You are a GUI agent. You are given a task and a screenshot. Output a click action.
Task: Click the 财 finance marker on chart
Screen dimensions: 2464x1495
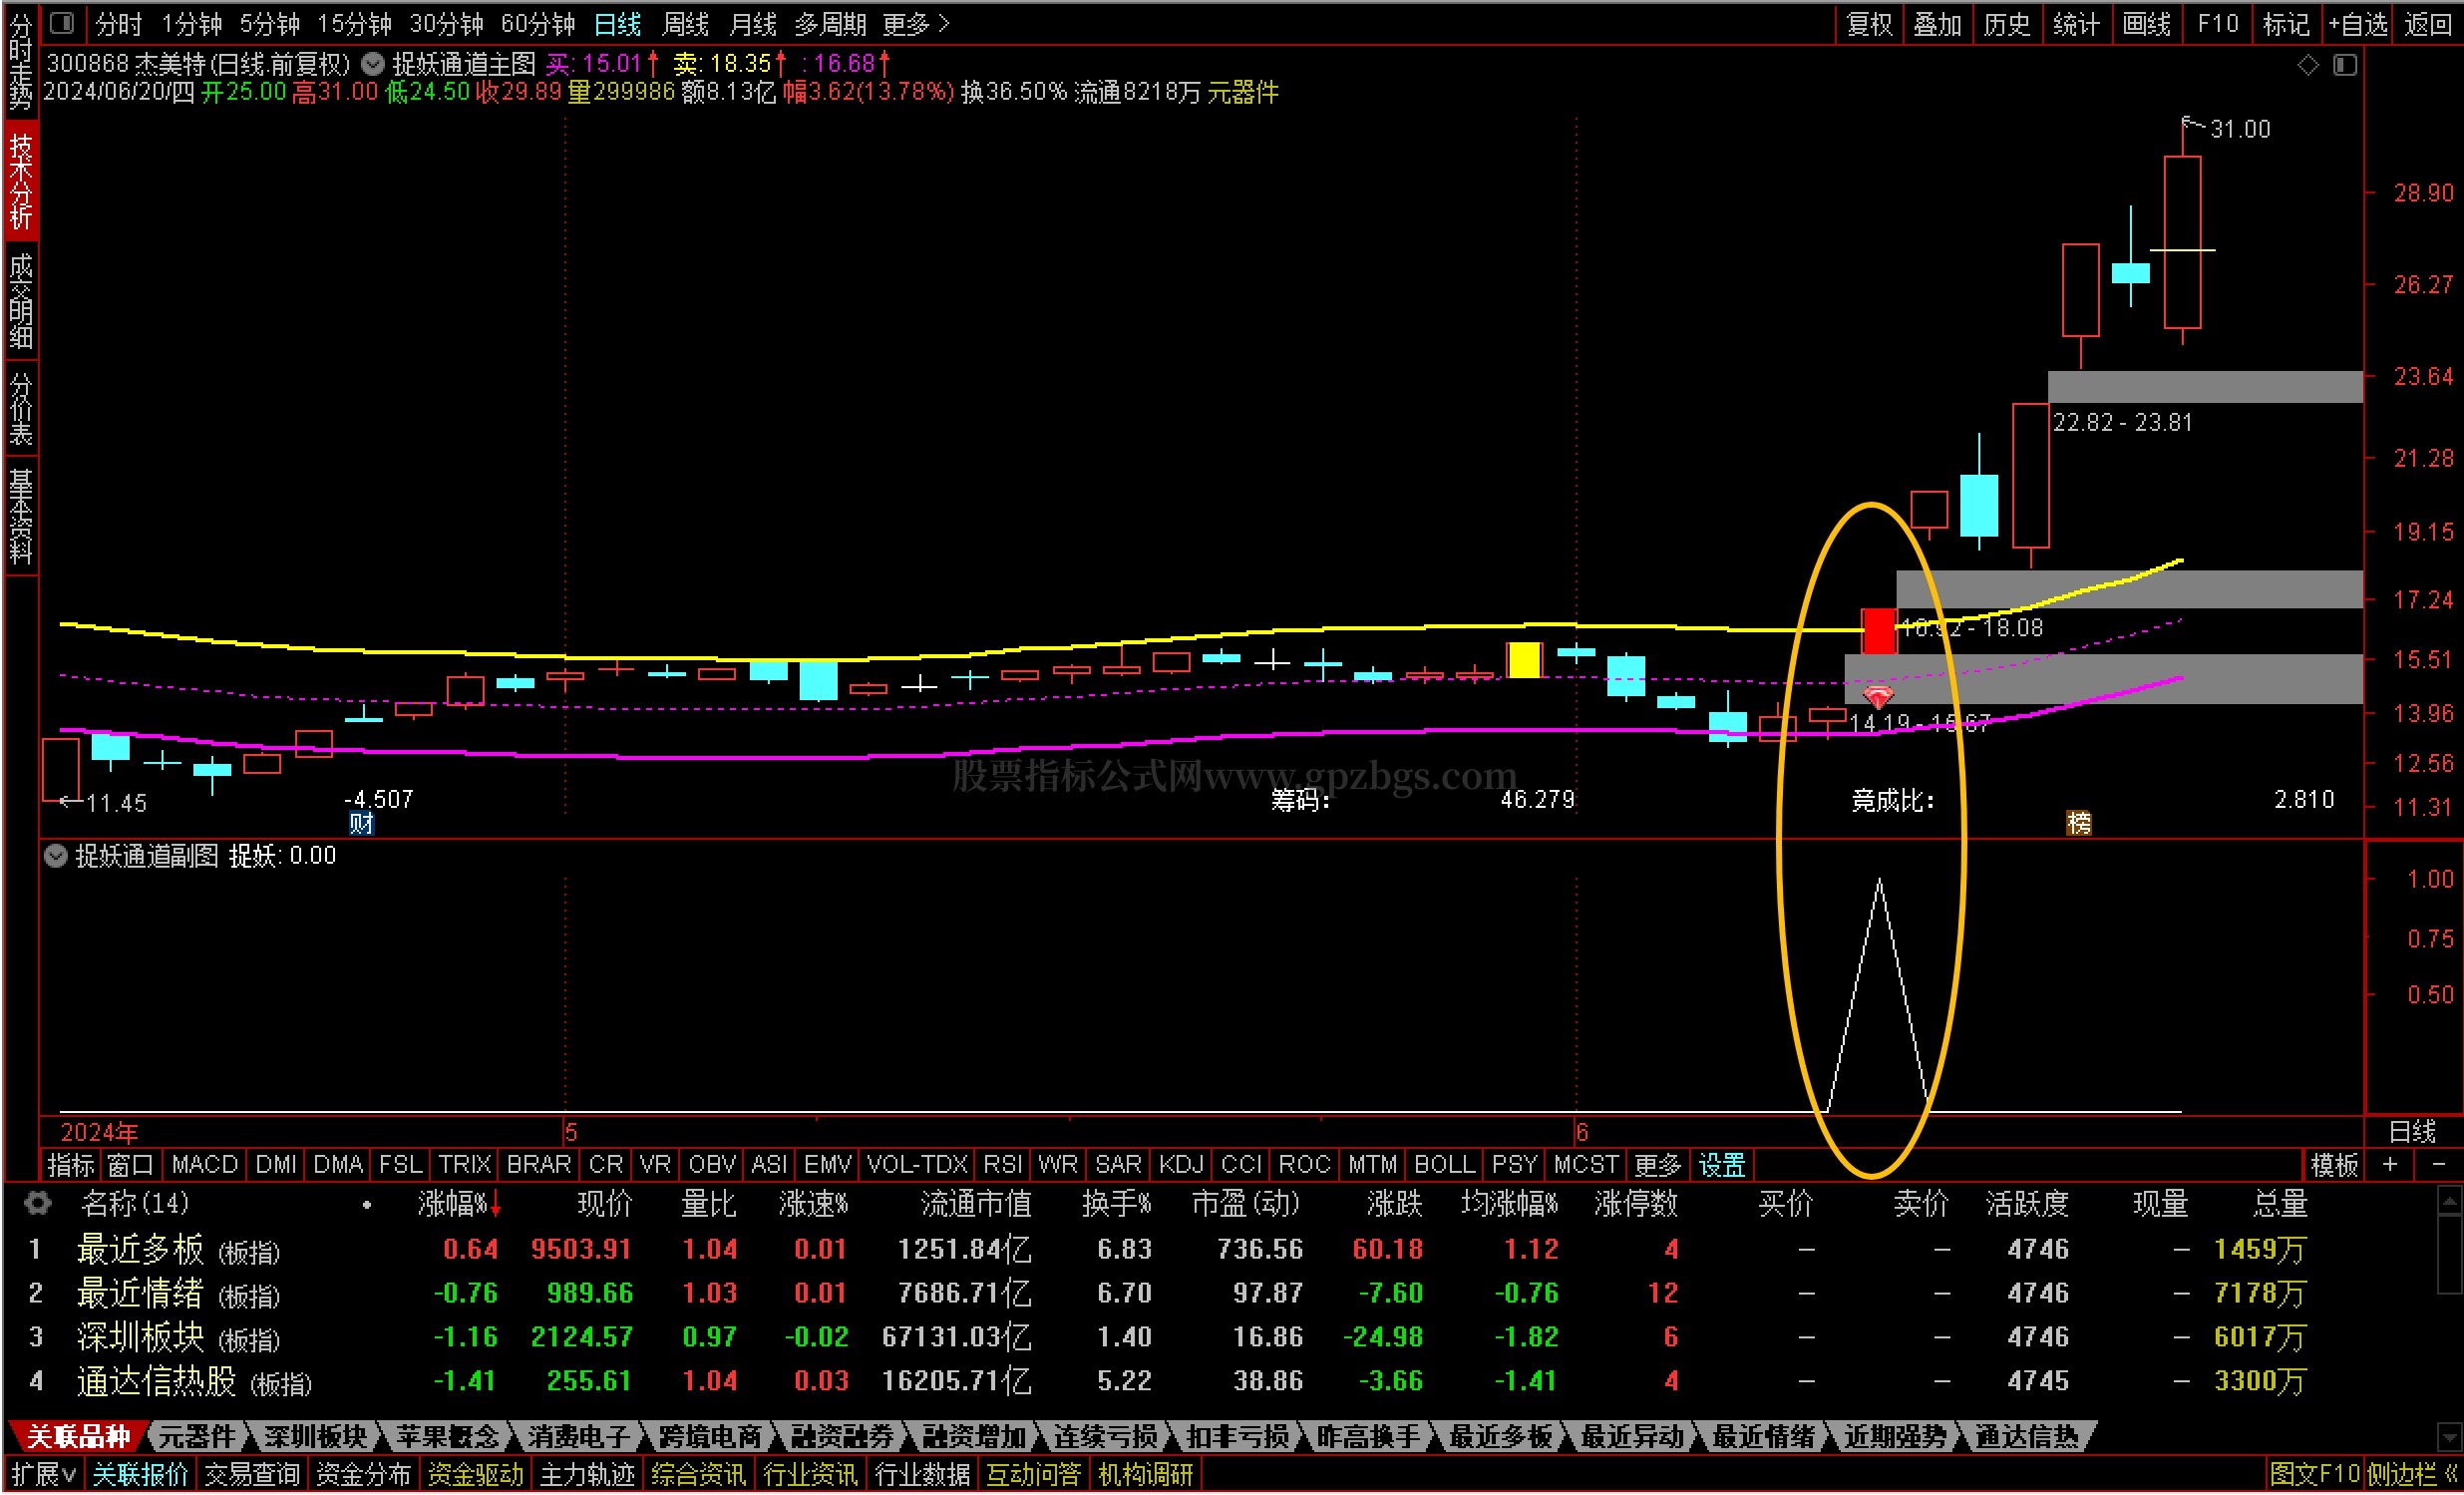point(361,823)
